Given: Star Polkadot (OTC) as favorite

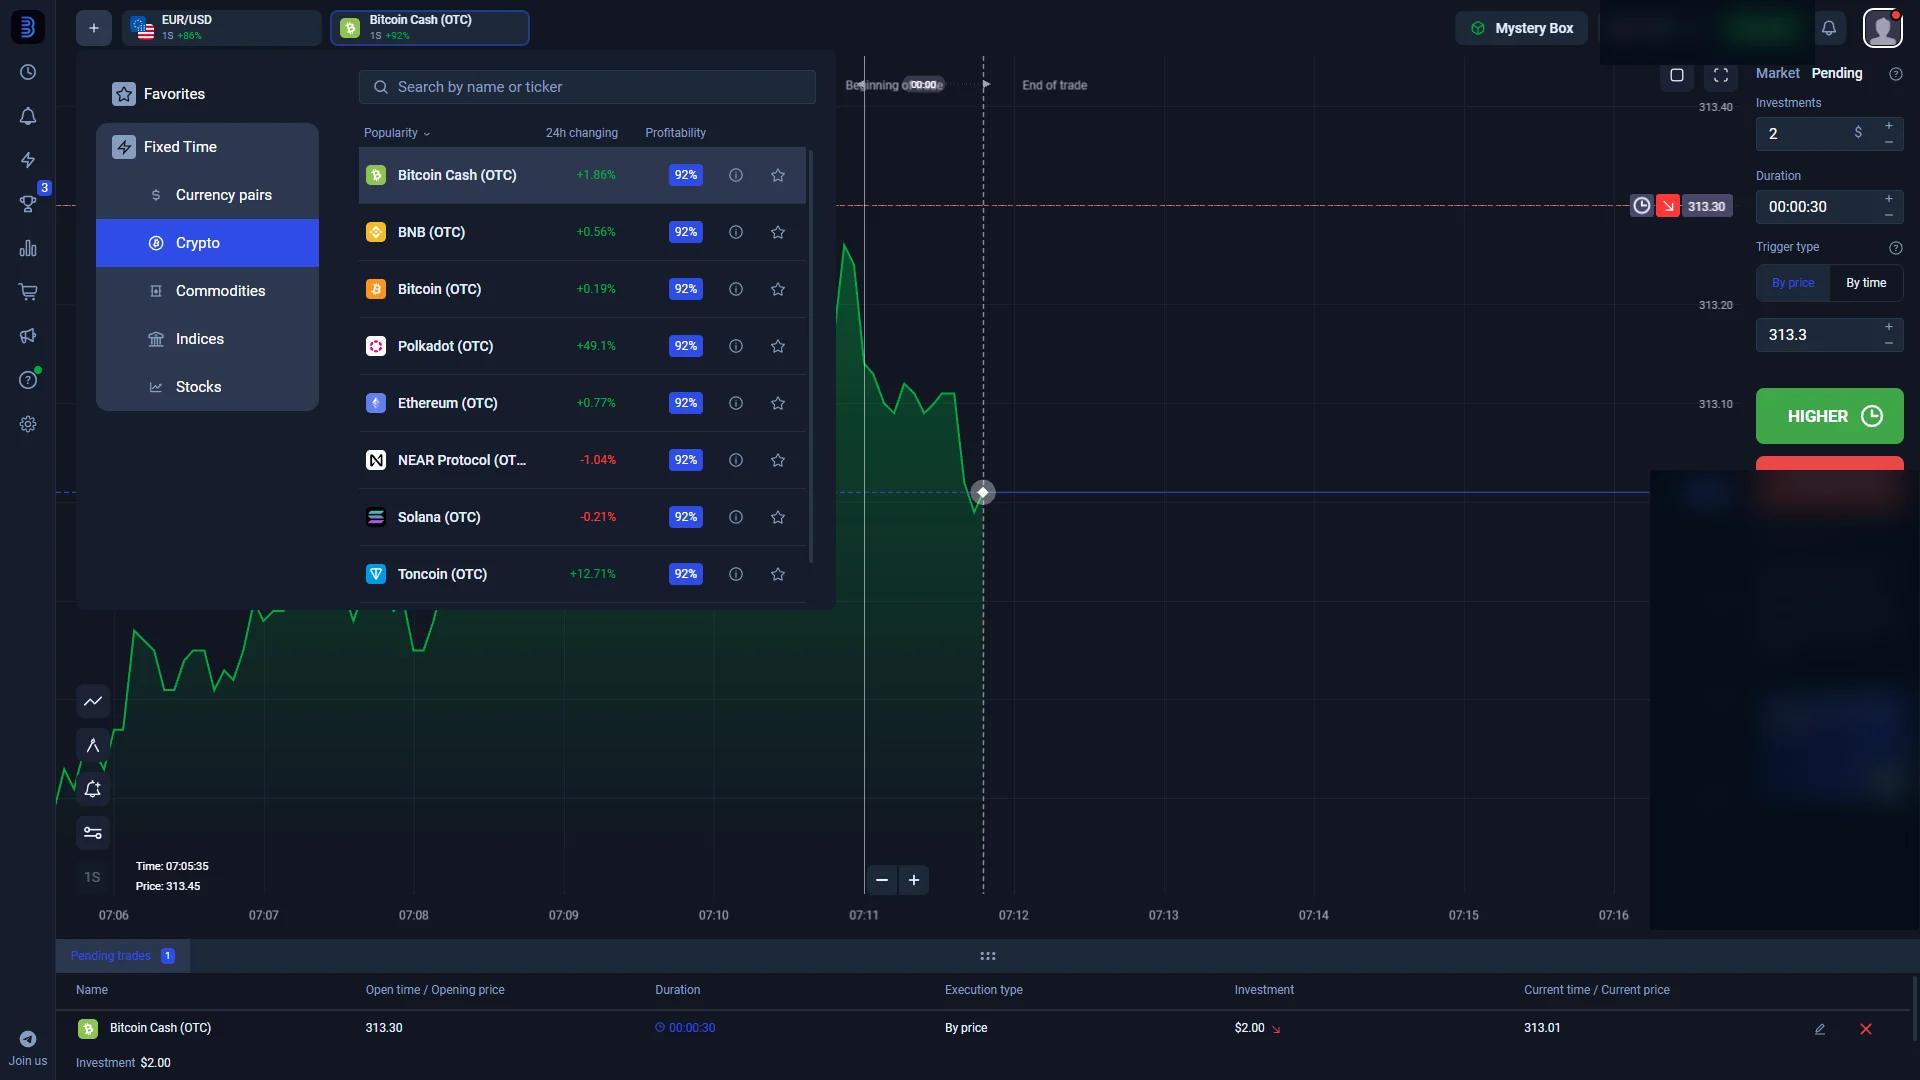Looking at the screenshot, I should click(x=778, y=346).
